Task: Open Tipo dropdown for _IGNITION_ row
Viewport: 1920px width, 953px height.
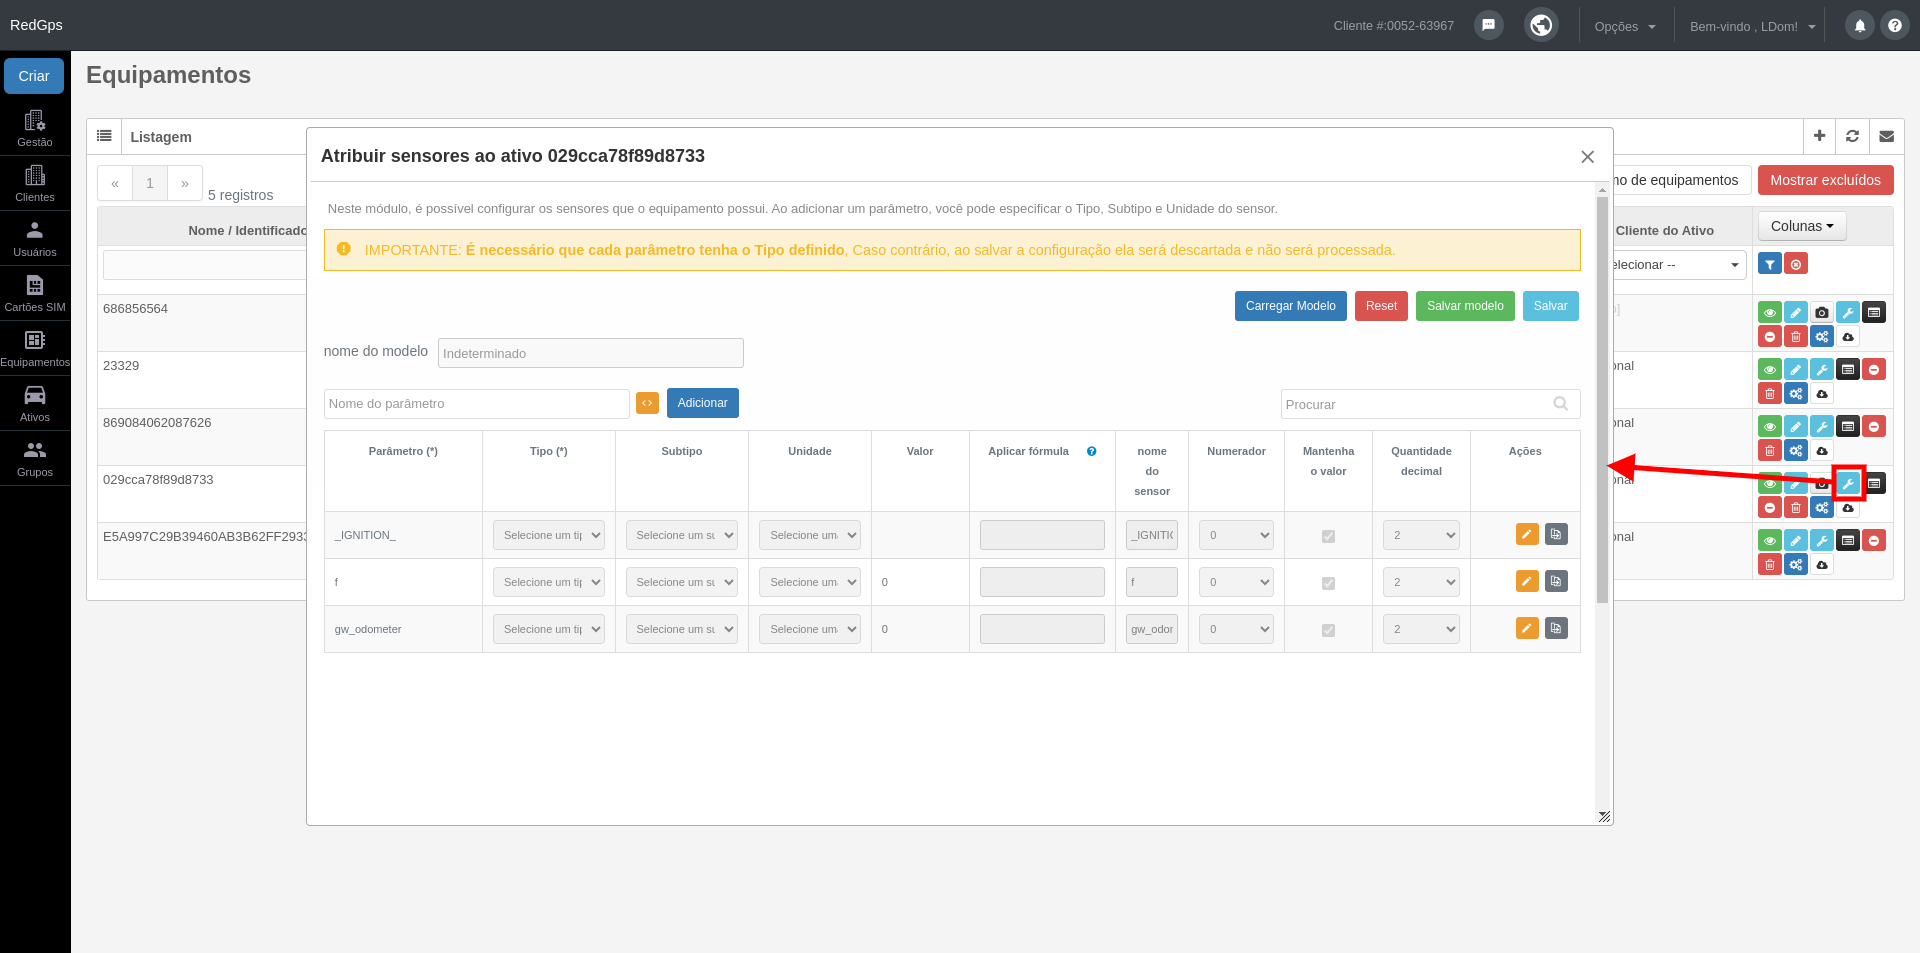Action: click(548, 535)
